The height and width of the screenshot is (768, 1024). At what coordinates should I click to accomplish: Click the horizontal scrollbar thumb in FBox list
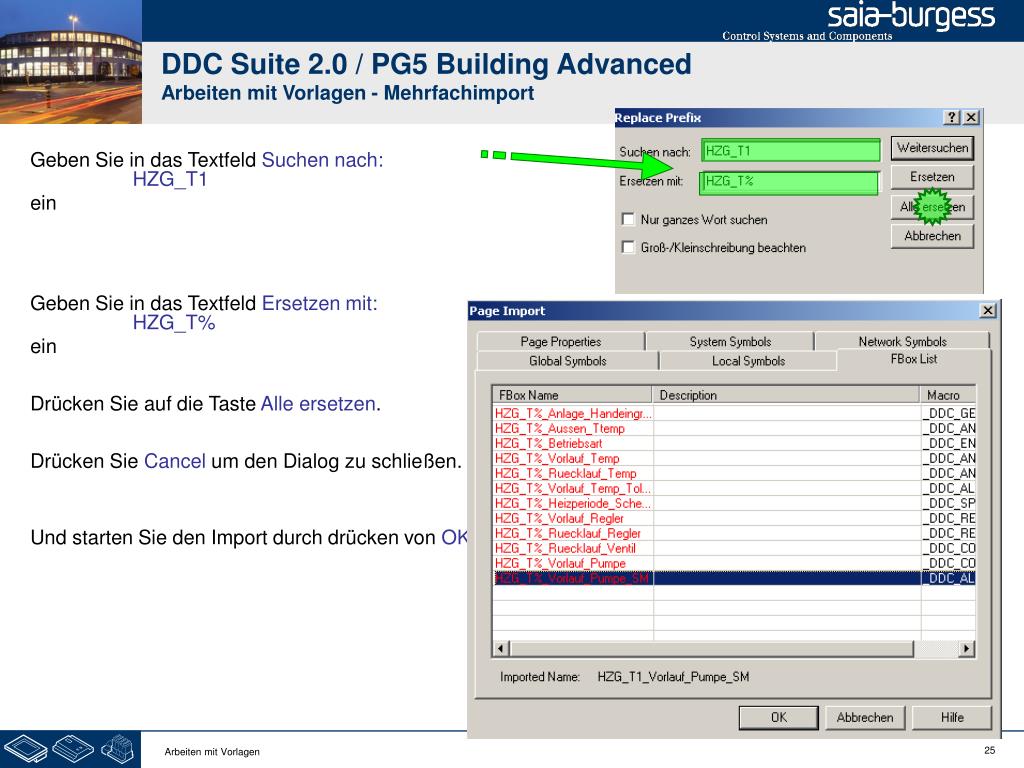(711, 648)
